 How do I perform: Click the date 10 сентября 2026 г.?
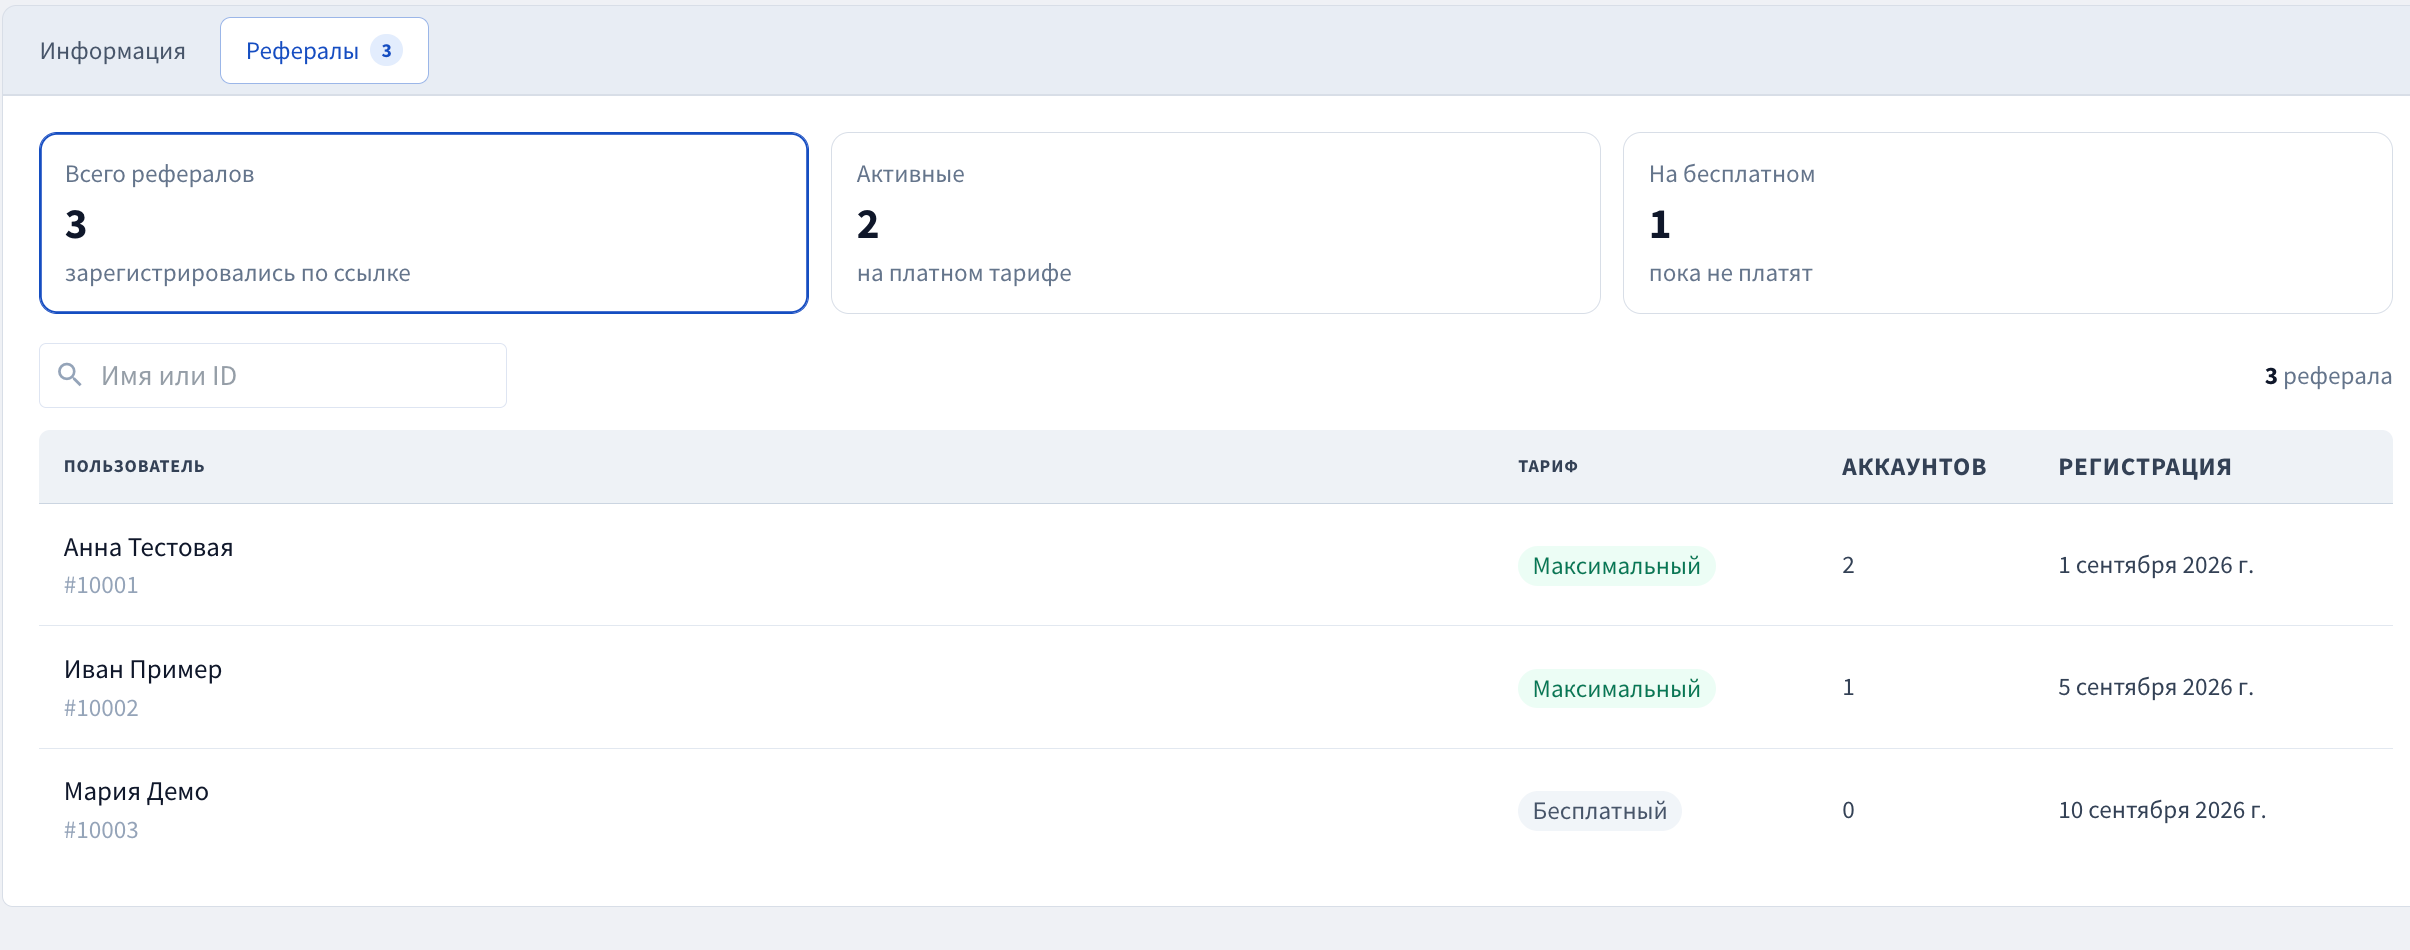[x=2162, y=810]
